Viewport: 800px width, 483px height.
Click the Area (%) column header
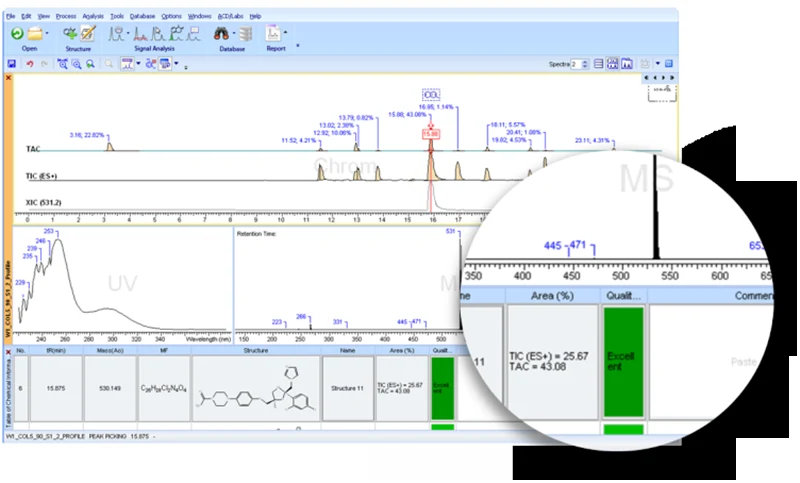(402, 350)
